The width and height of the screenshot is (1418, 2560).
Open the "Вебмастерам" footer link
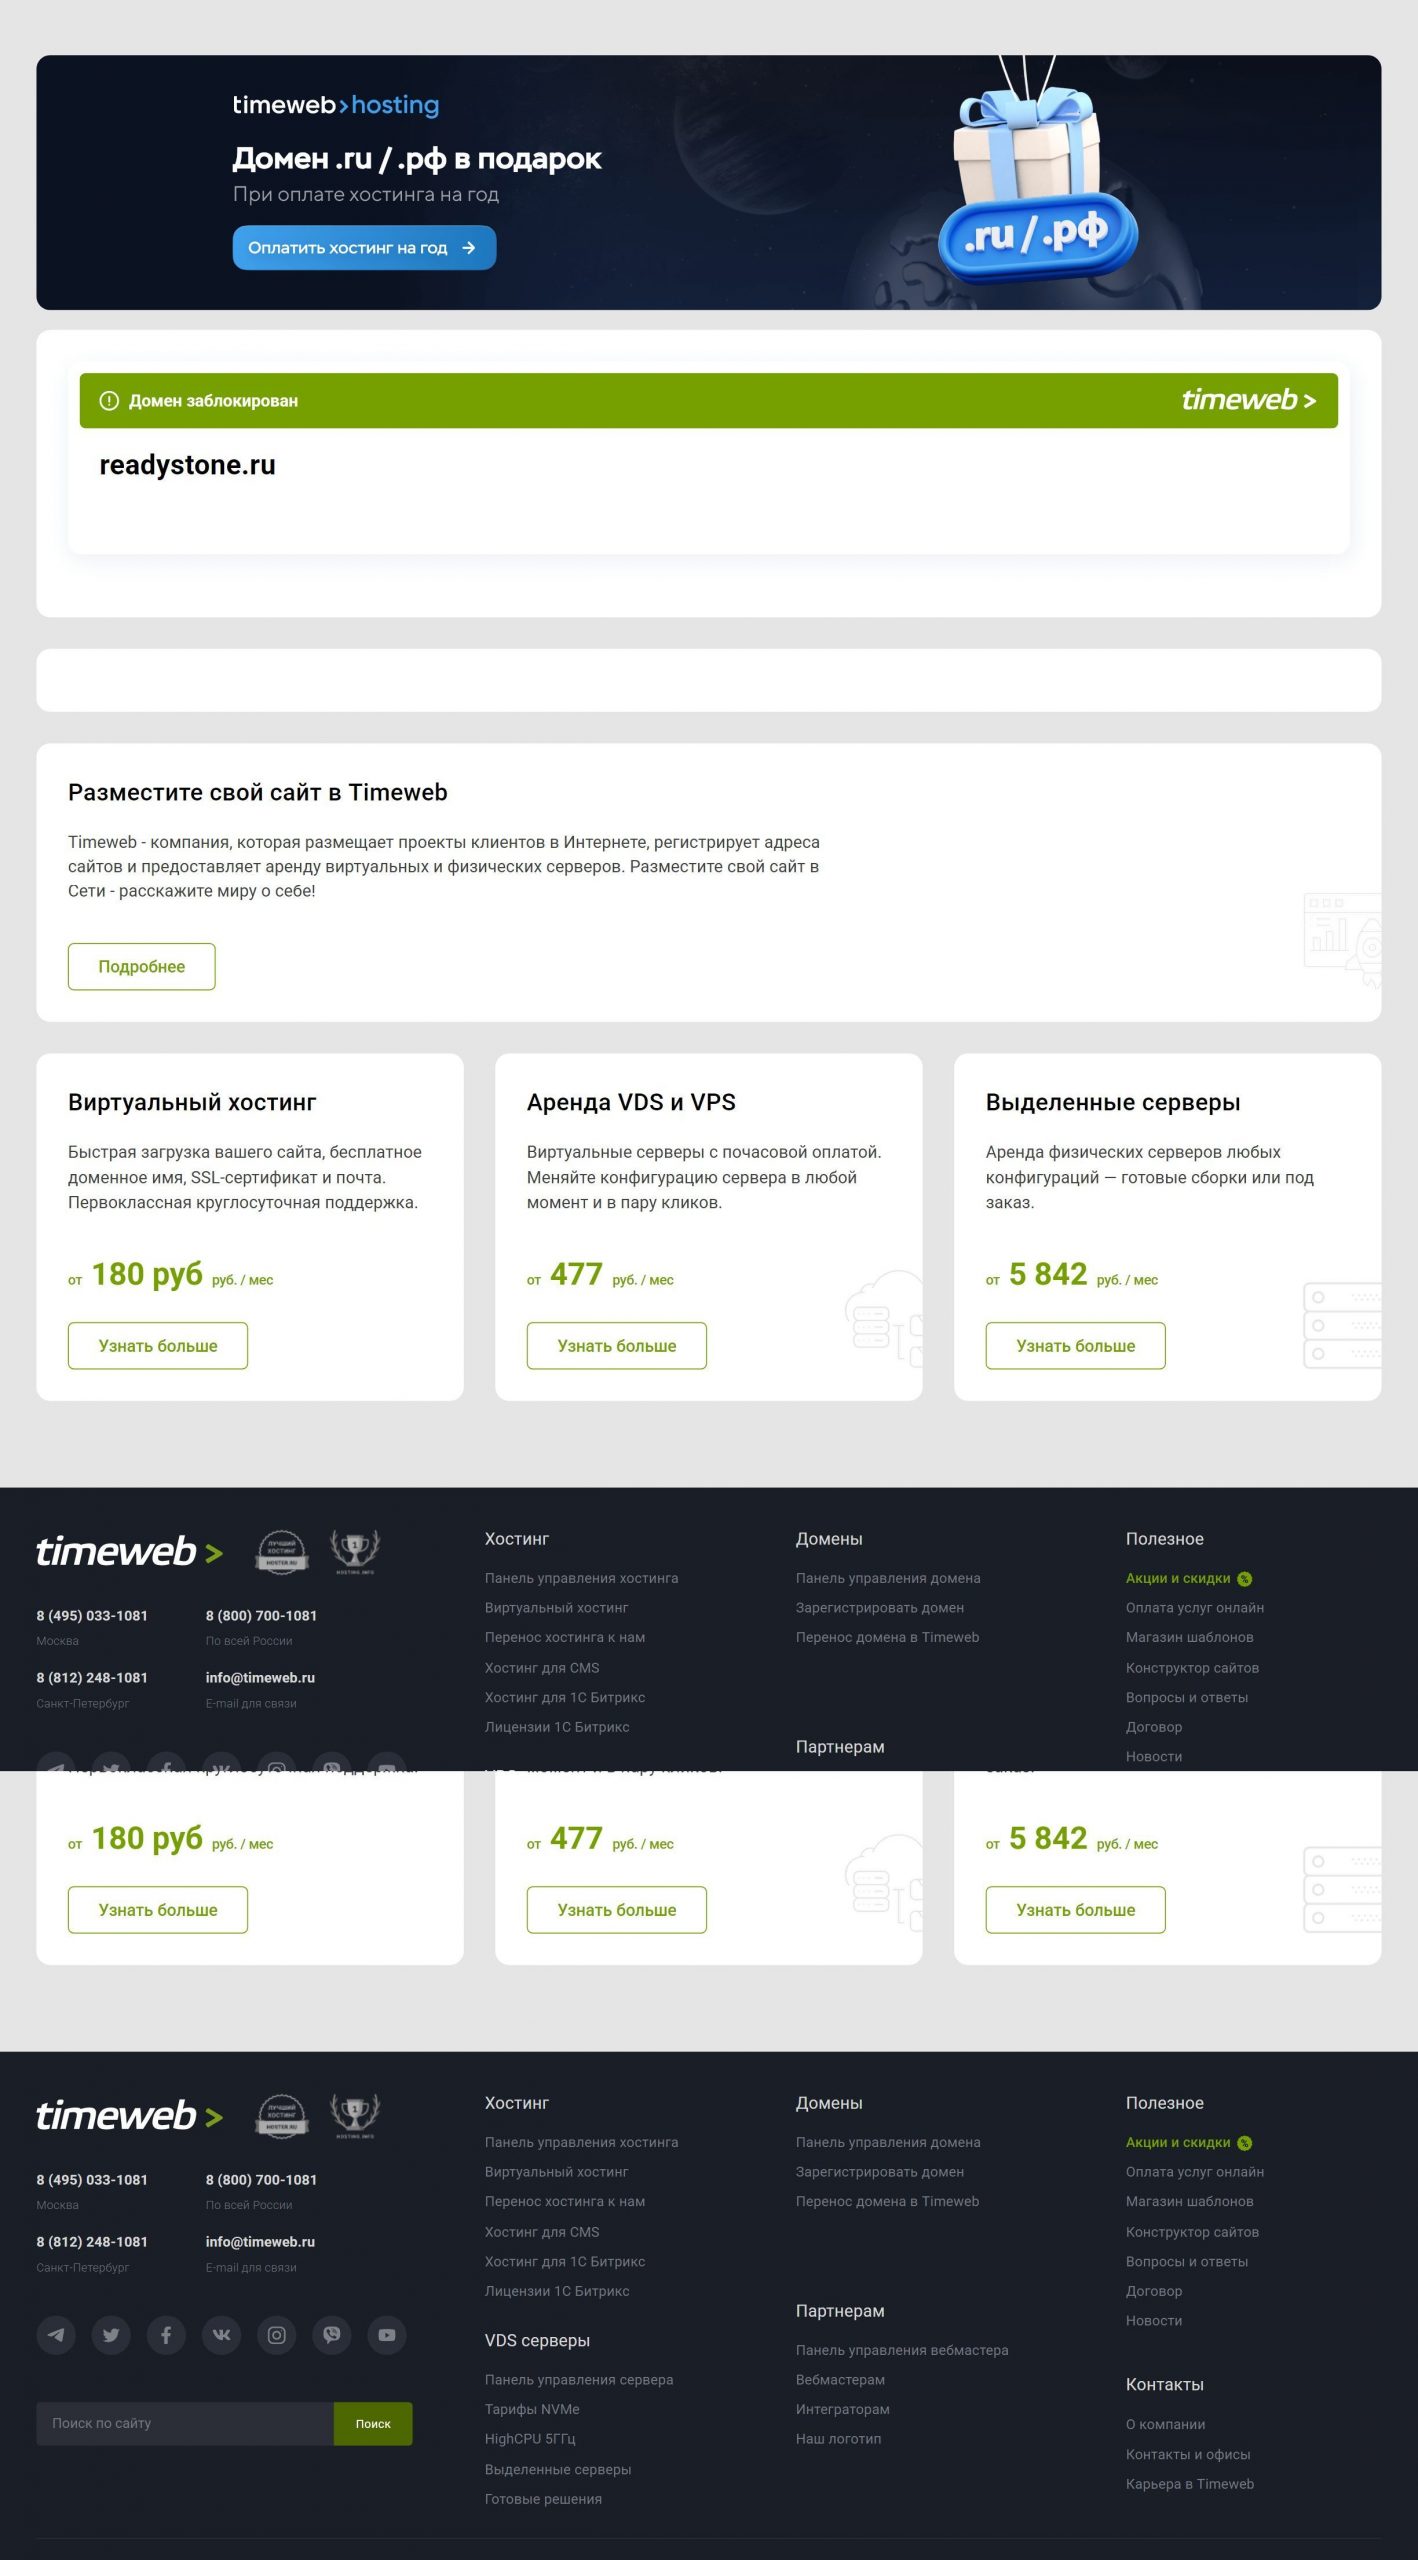click(840, 2379)
